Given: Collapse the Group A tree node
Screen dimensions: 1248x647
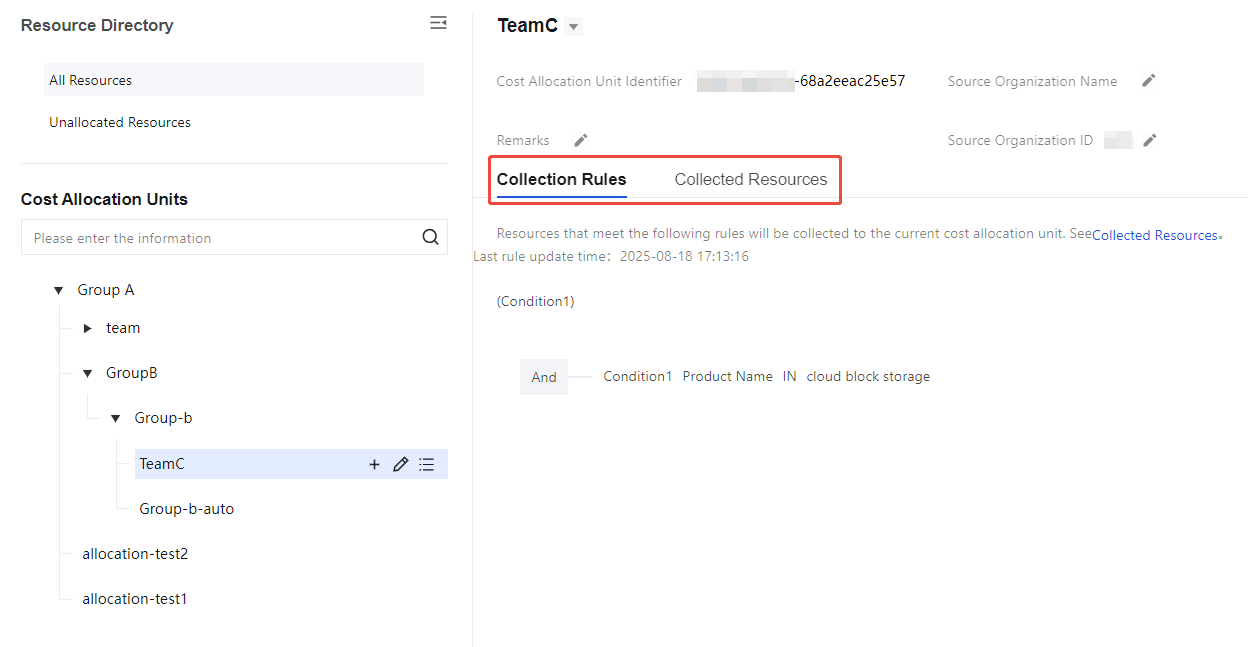Looking at the screenshot, I should pyautogui.click(x=58, y=290).
